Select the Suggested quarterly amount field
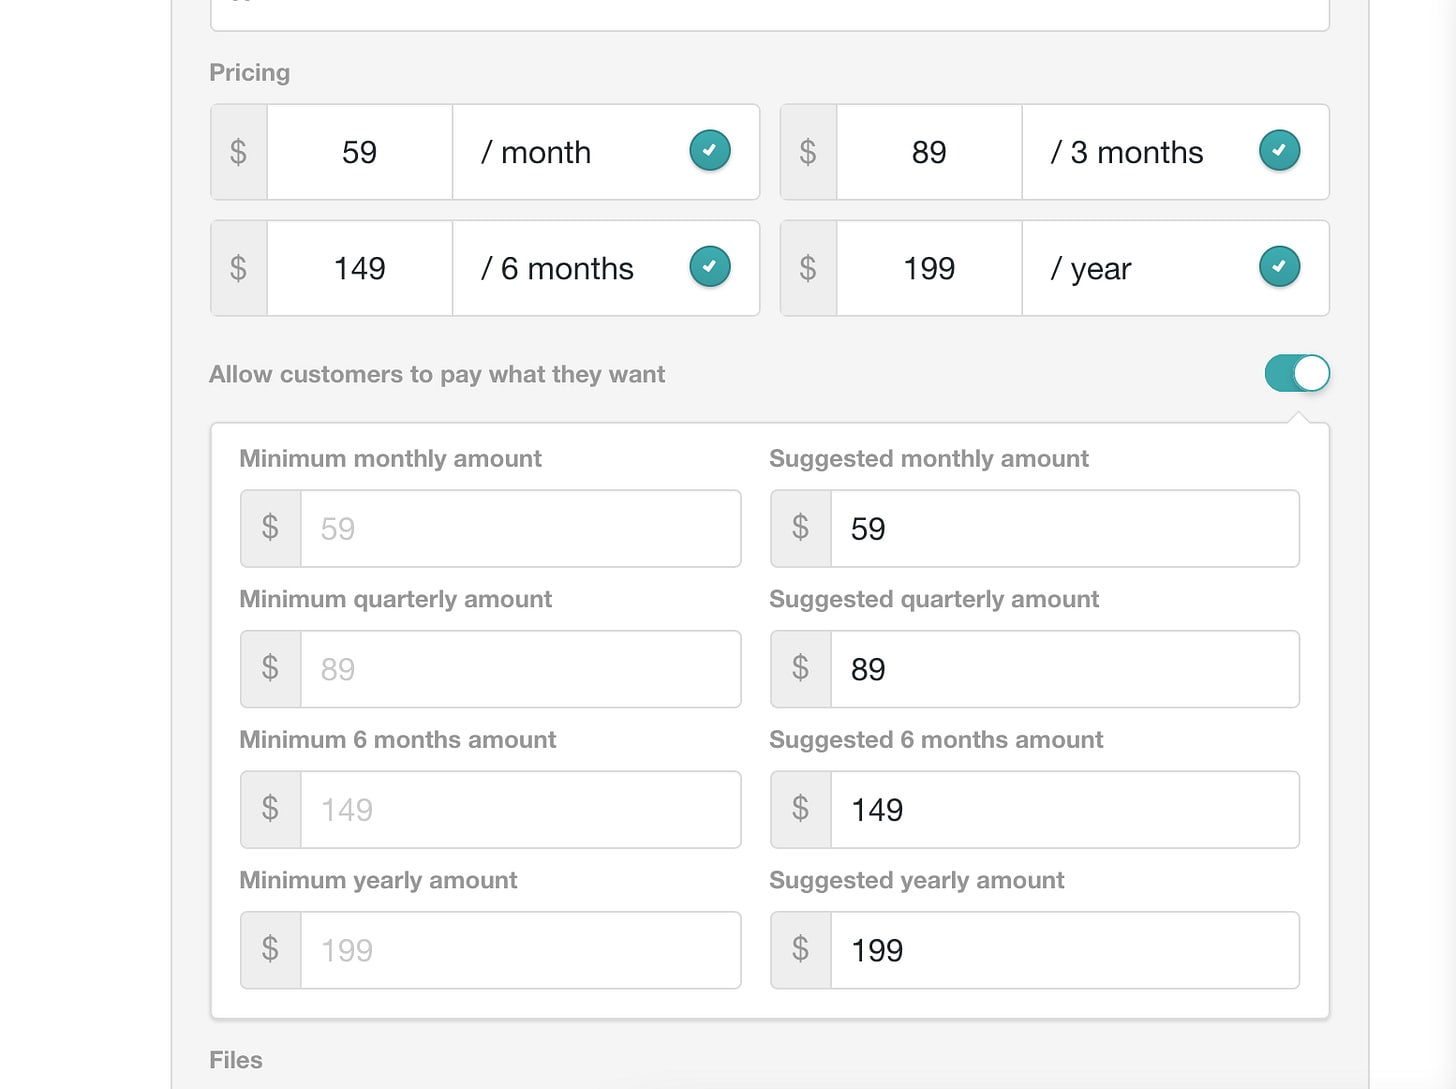The image size is (1456, 1089). [1065, 669]
